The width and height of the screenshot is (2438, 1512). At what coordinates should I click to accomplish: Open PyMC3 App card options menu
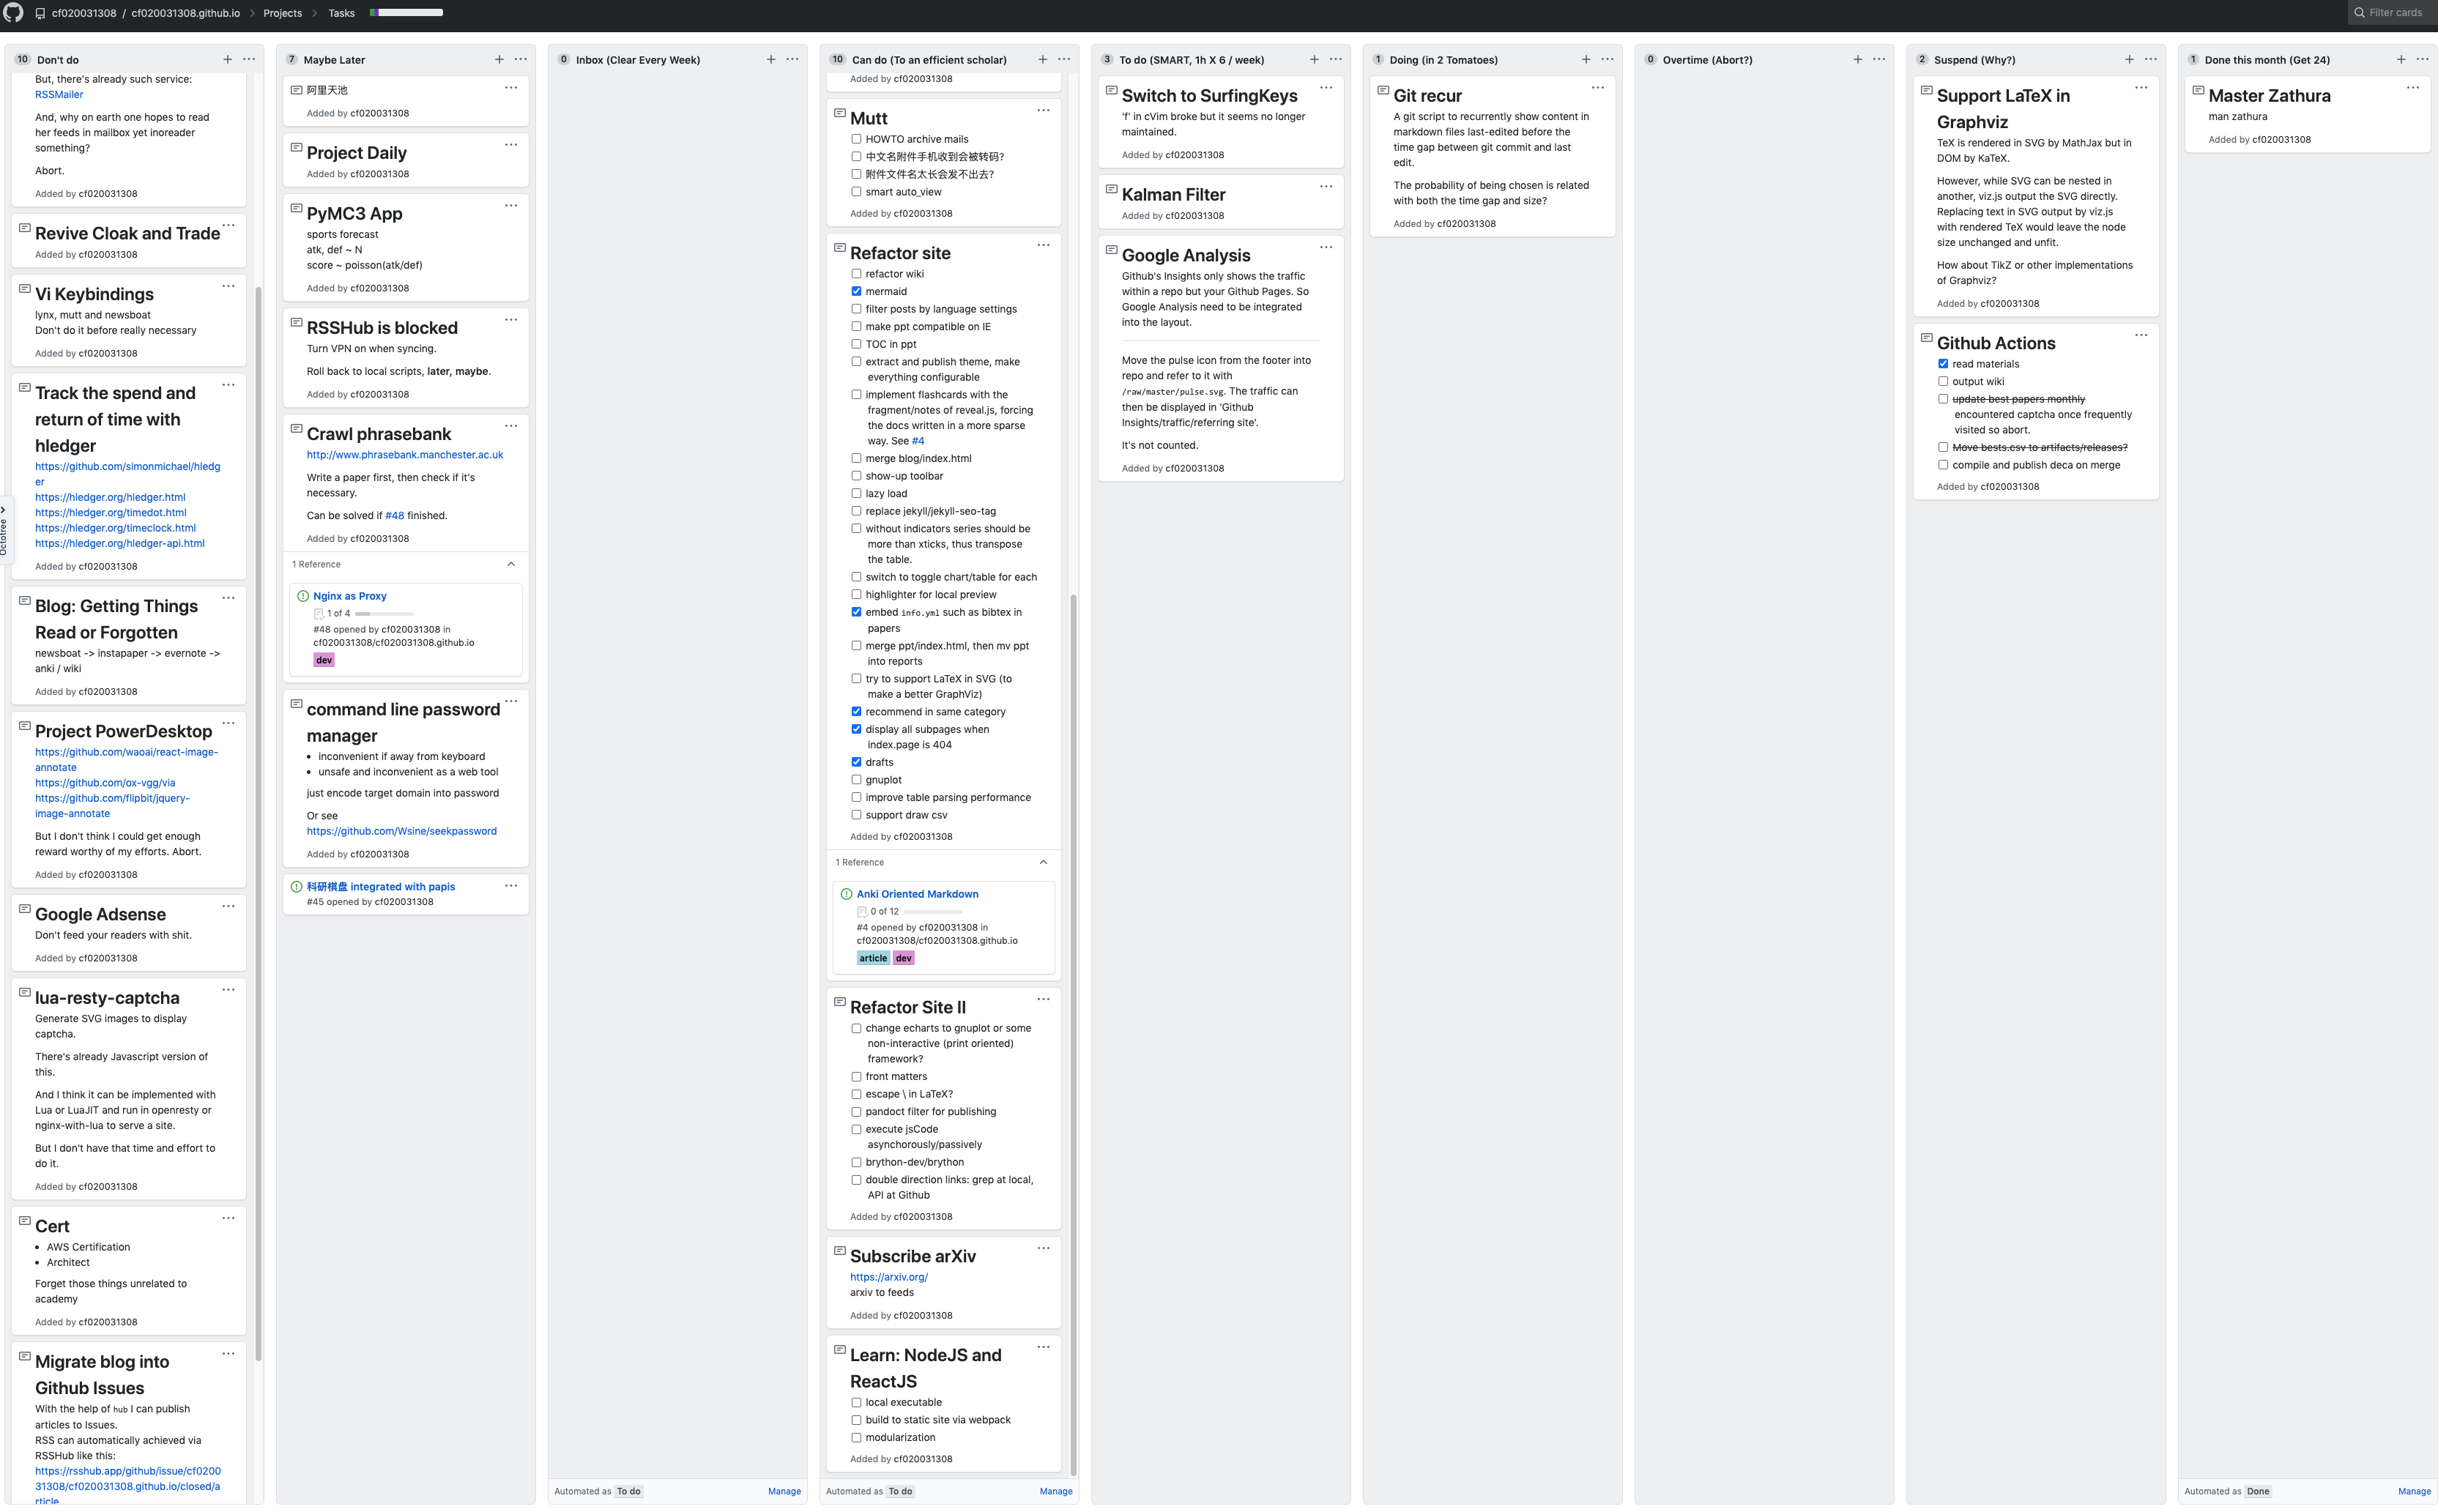(511, 206)
